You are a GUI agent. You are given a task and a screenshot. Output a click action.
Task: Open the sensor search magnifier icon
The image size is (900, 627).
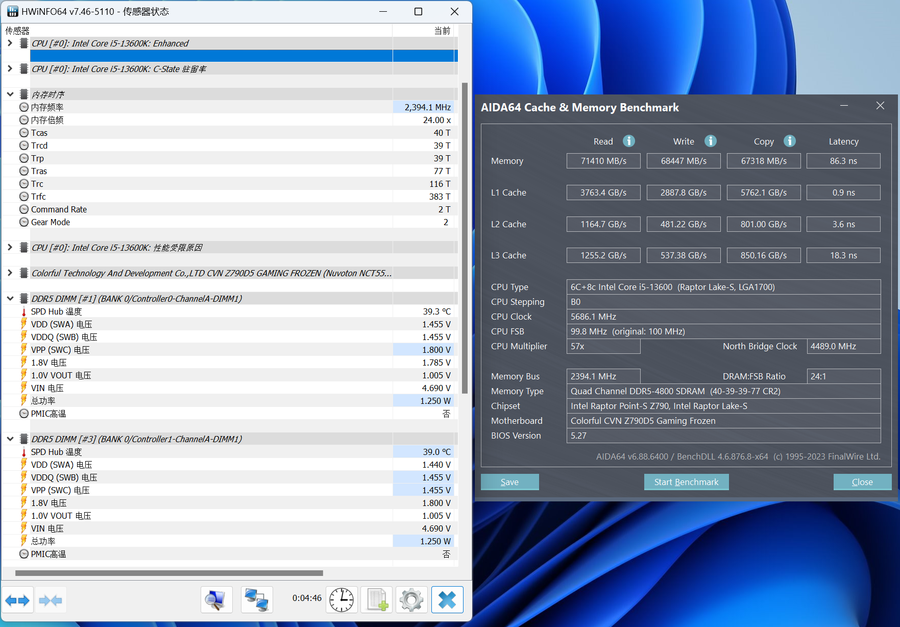216,601
